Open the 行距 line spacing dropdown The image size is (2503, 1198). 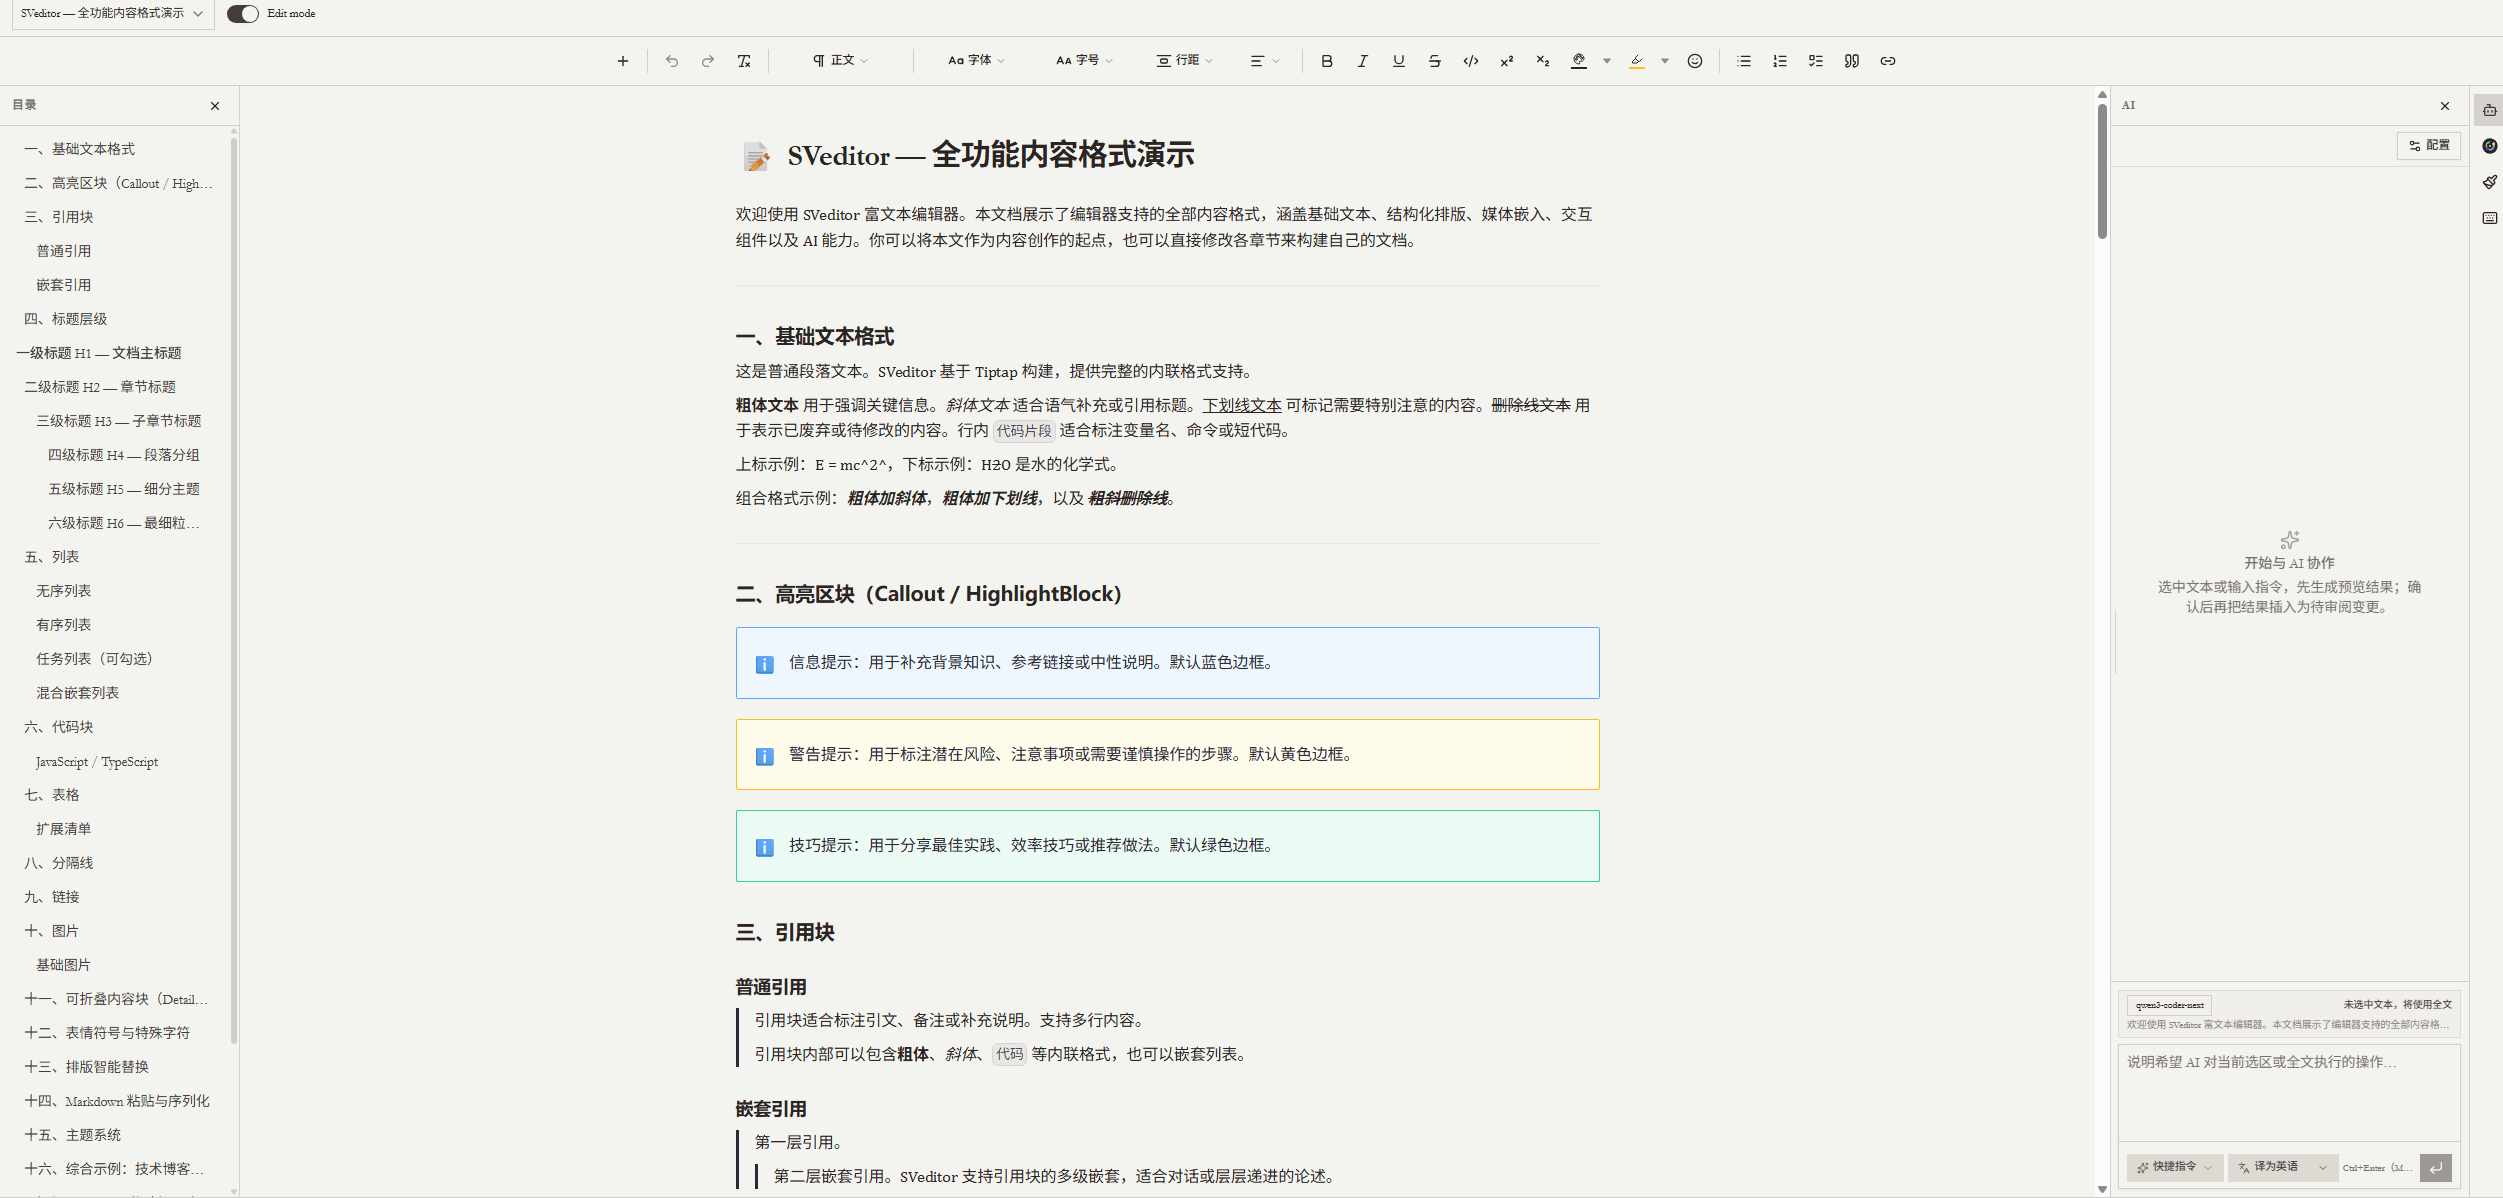[1185, 61]
